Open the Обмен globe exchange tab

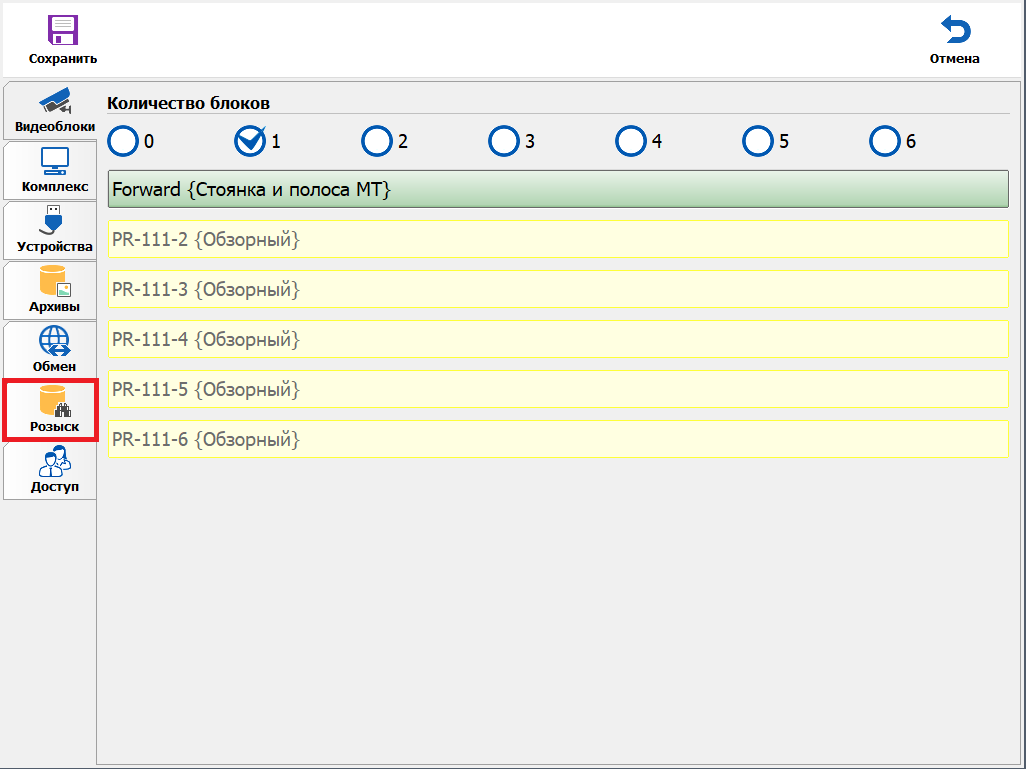54,350
